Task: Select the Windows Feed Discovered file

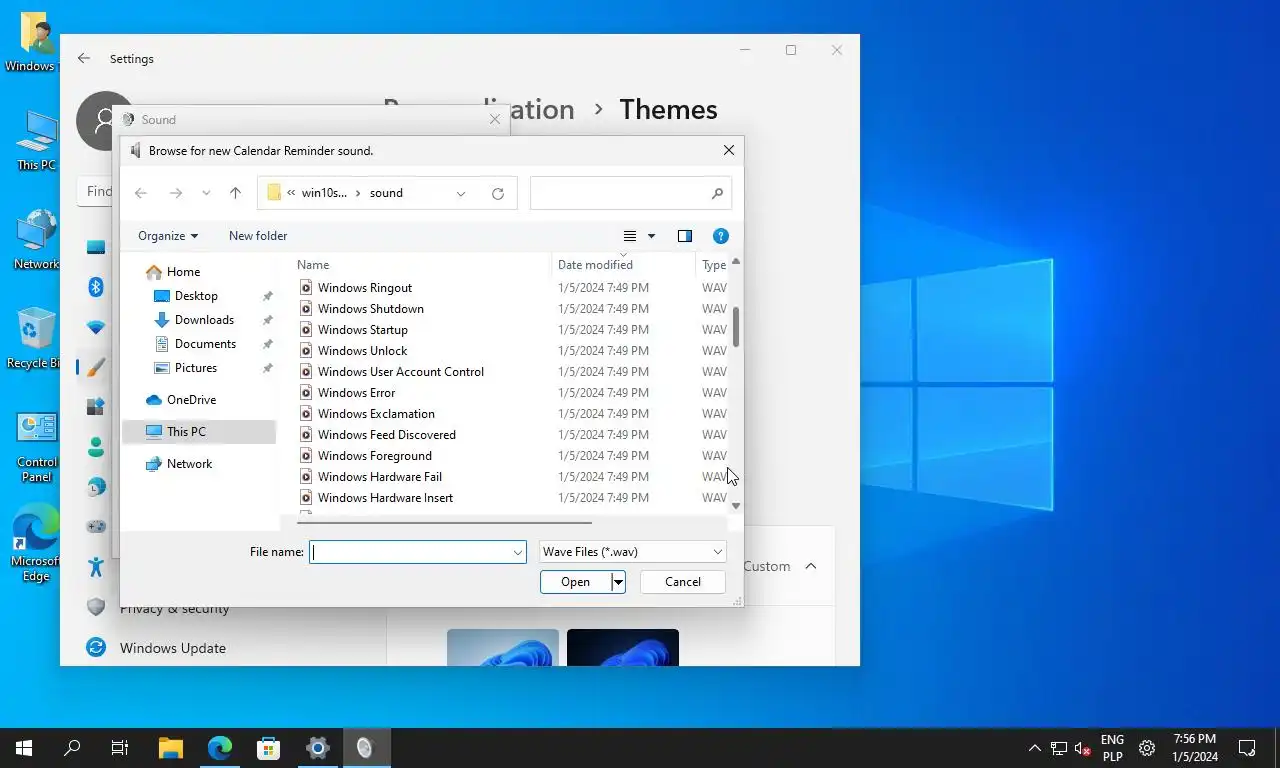Action: [x=386, y=435]
